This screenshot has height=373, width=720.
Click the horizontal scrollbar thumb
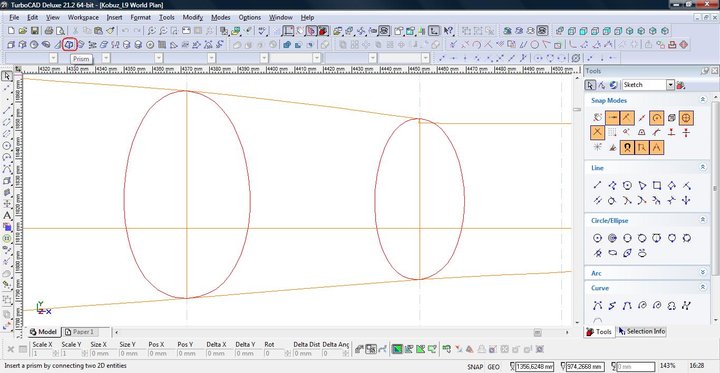point(537,332)
